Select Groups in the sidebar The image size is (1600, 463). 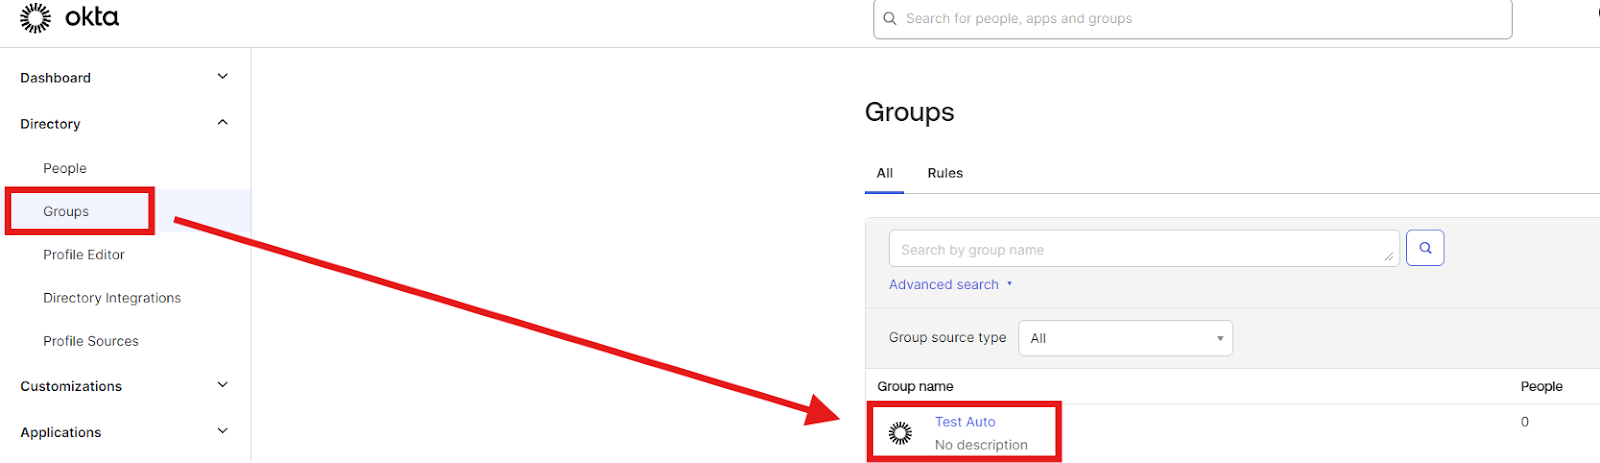pos(66,211)
